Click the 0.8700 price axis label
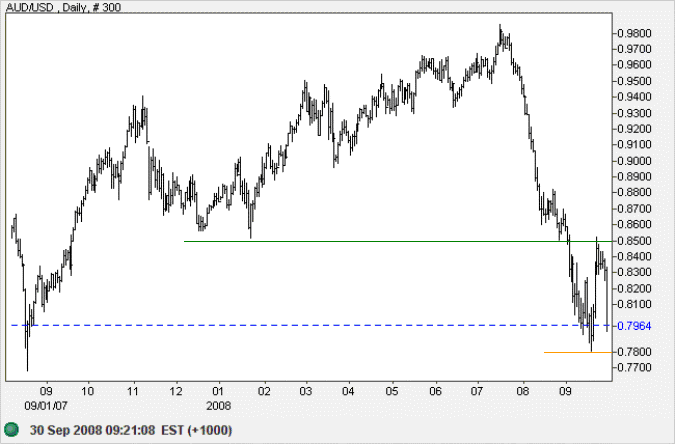The image size is (675, 444). pyautogui.click(x=634, y=209)
